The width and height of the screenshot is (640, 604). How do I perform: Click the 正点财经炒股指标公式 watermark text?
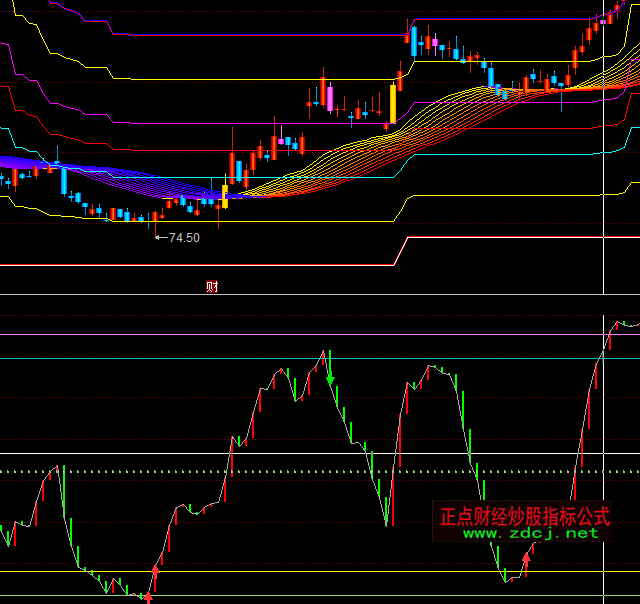point(524,516)
